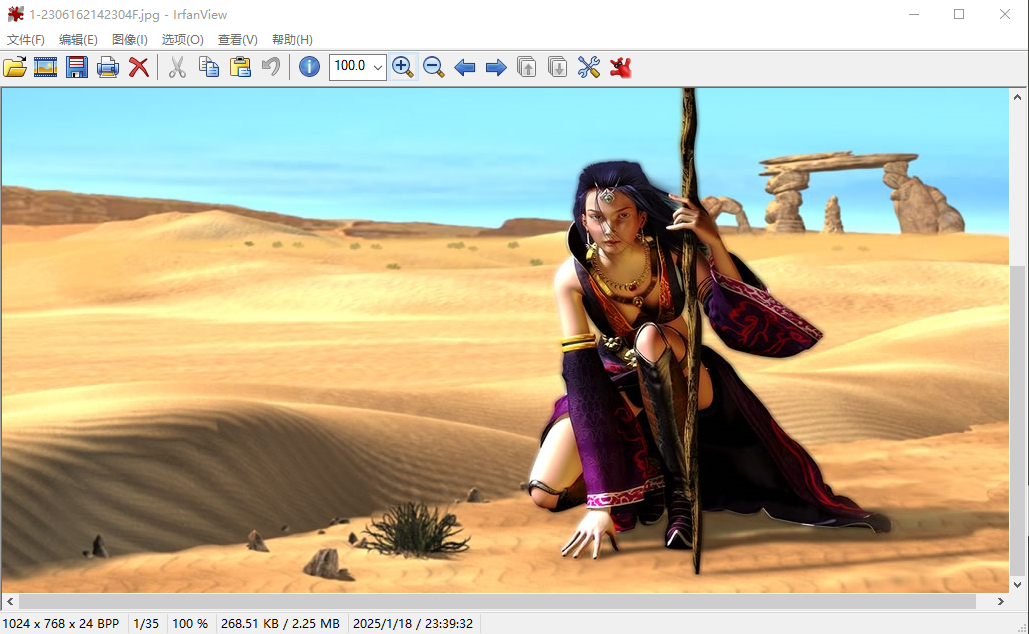Print the image using printer icon
1029x634 pixels.
(x=108, y=67)
